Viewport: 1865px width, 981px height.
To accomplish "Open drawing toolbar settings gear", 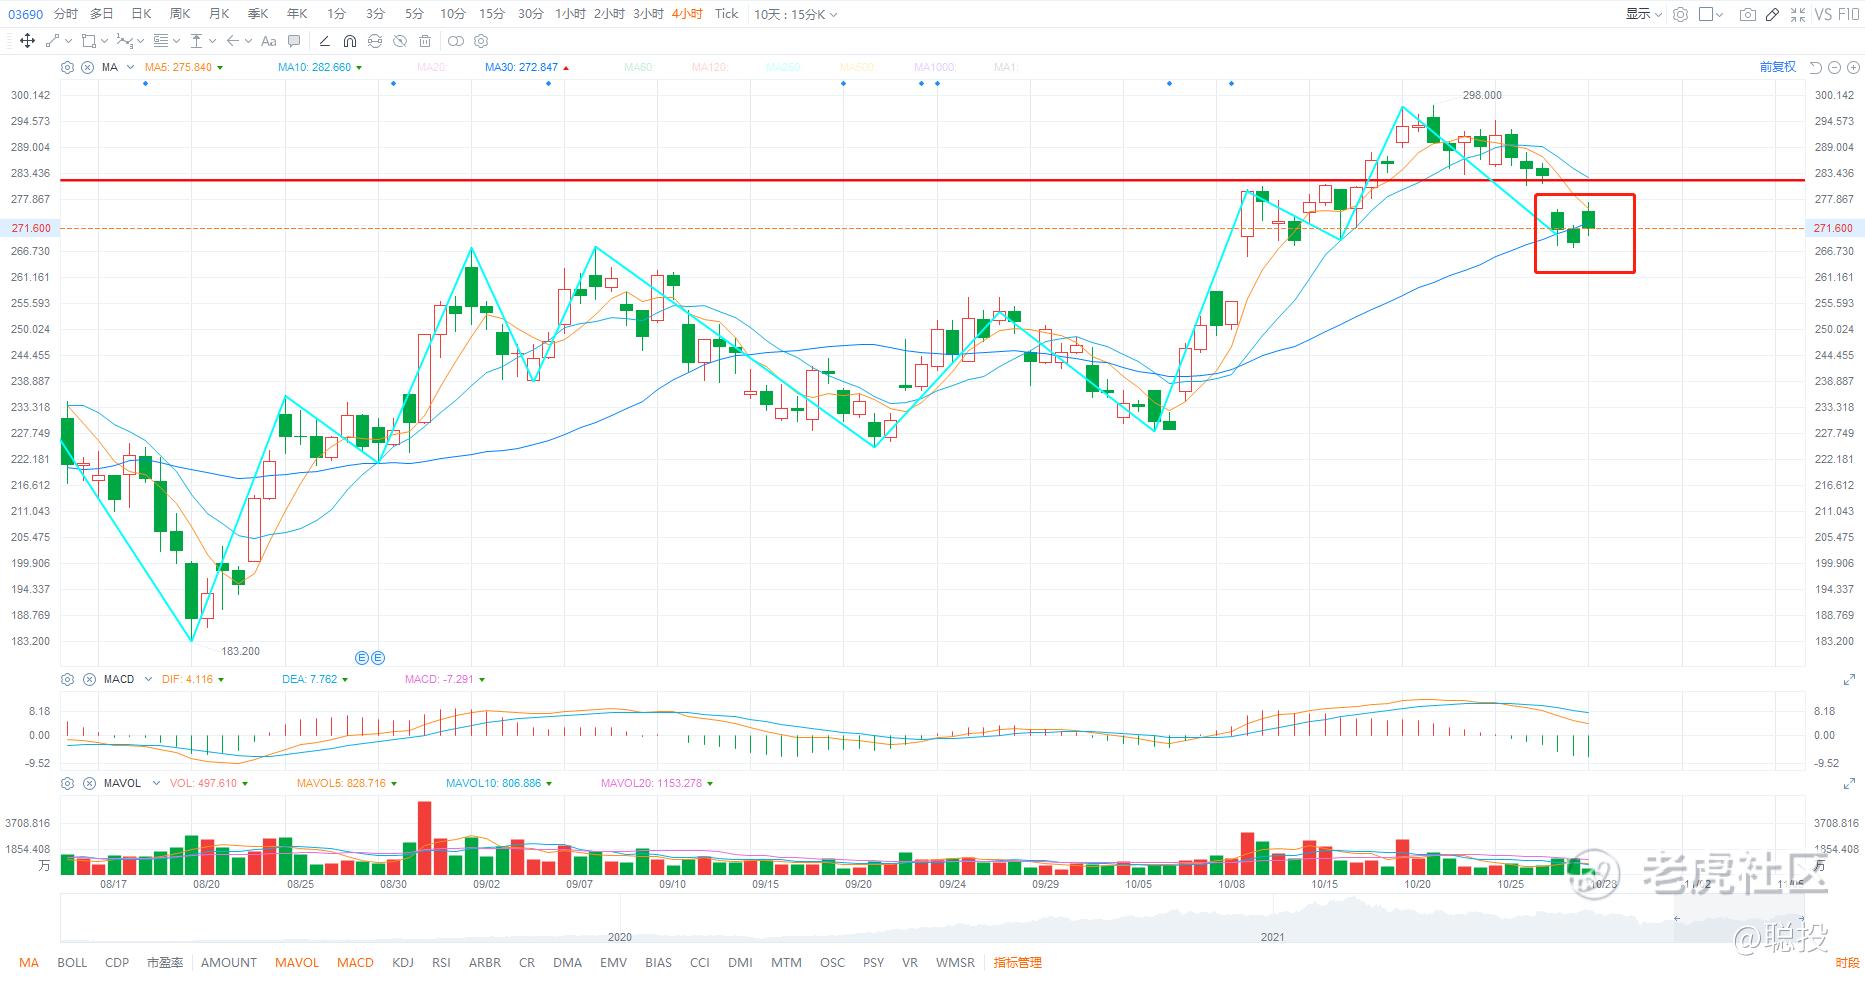I will tap(481, 41).
